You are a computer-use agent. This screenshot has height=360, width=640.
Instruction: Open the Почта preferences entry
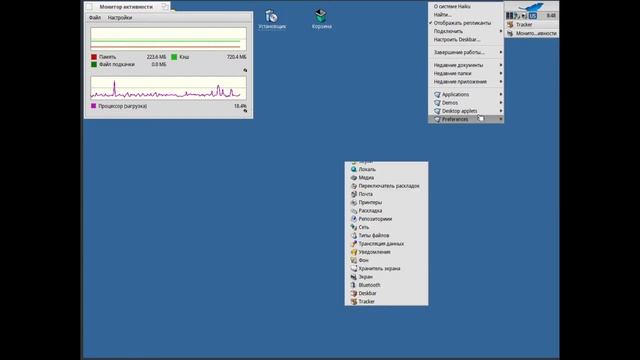click(x=386, y=194)
